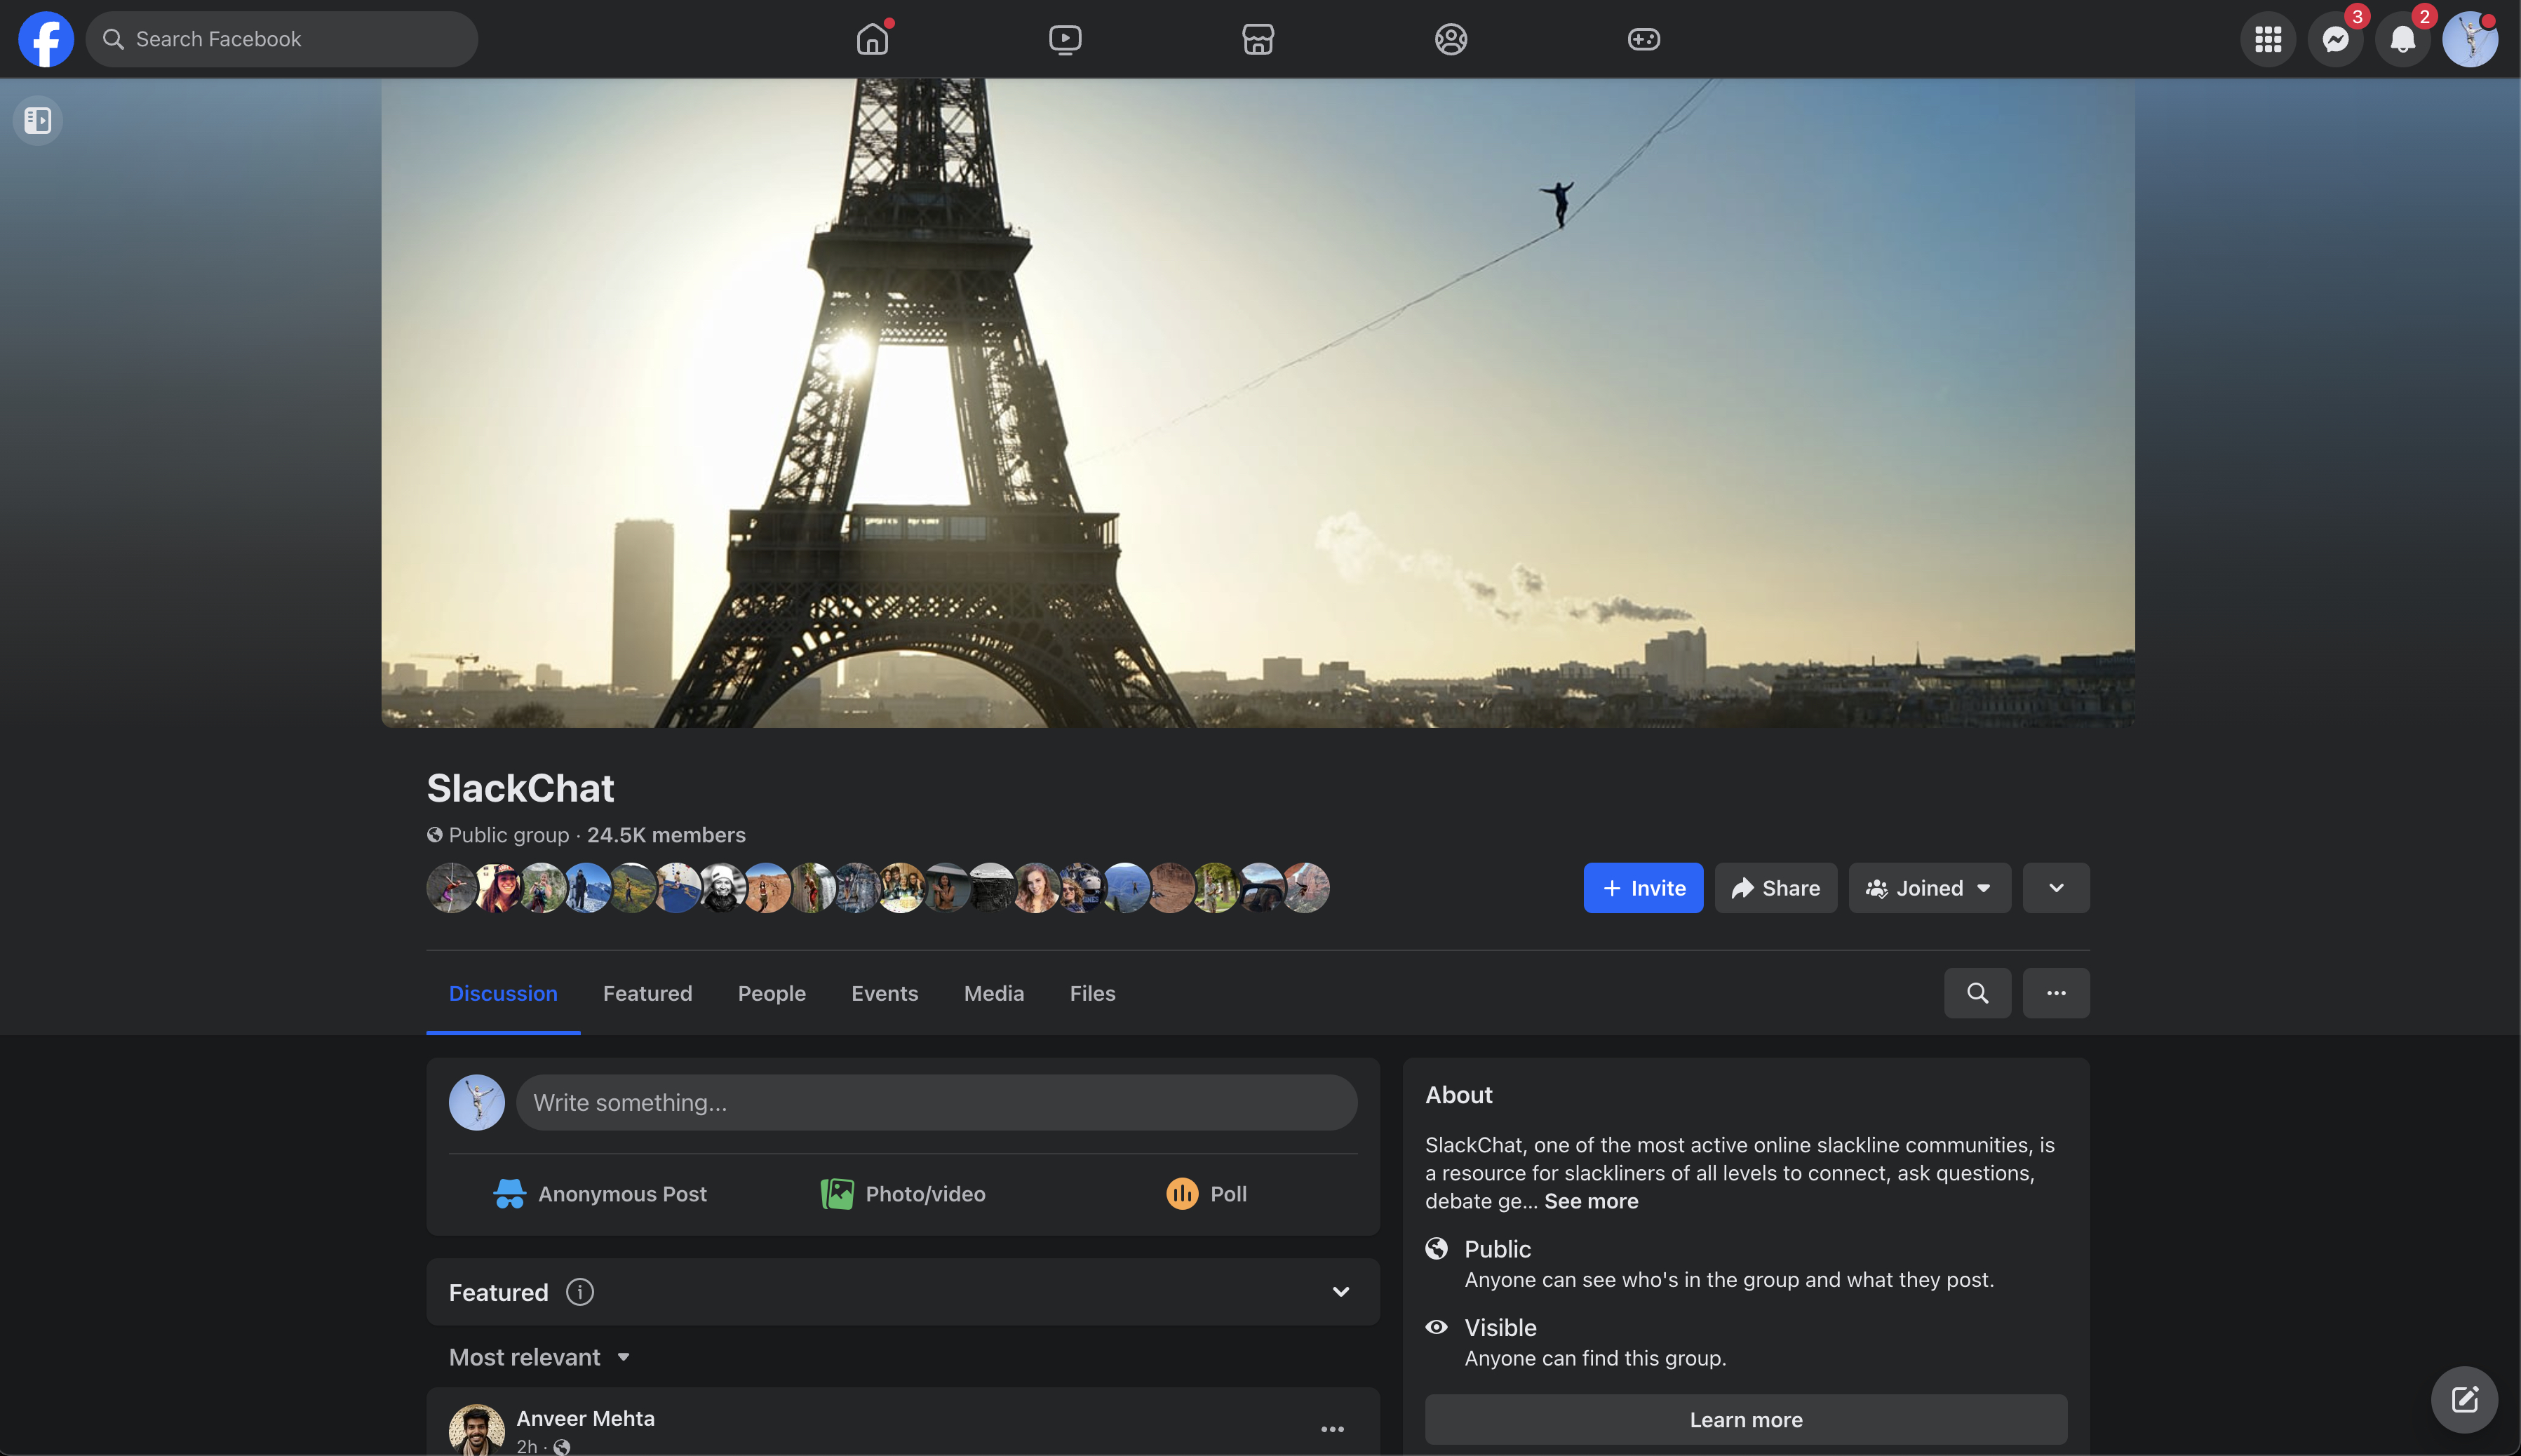The width and height of the screenshot is (2521, 1456).
Task: Click the Featured info icon
Action: click(580, 1292)
